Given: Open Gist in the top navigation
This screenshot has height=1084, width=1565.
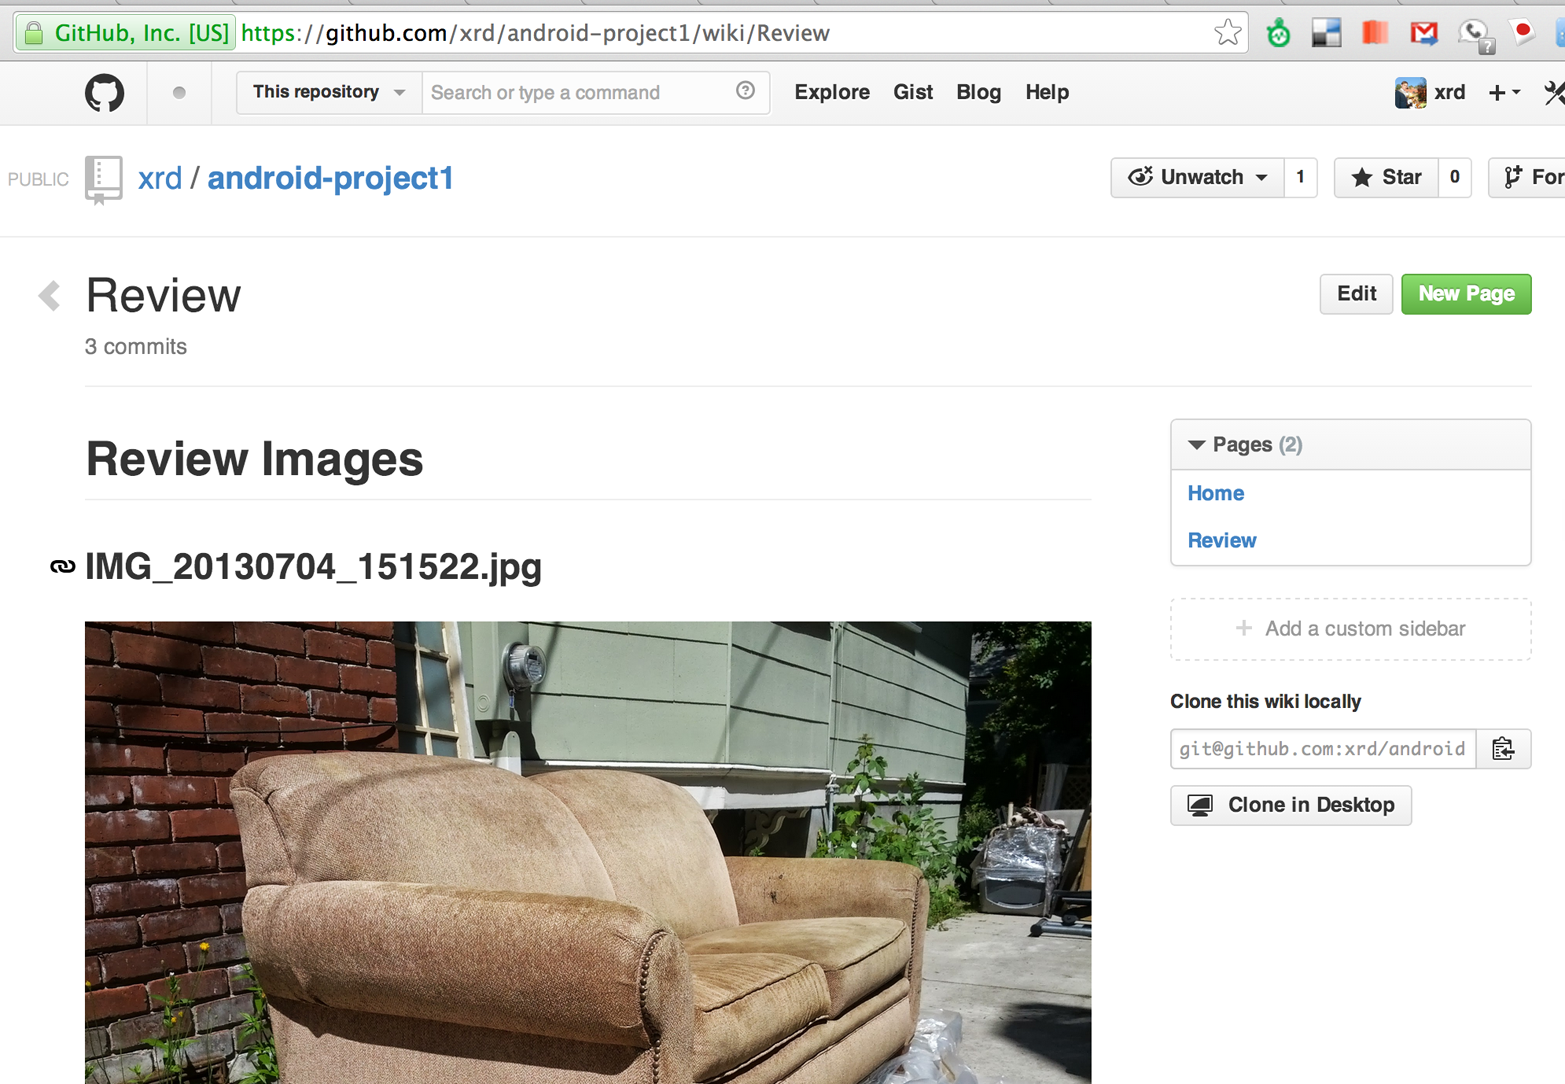Looking at the screenshot, I should [913, 92].
